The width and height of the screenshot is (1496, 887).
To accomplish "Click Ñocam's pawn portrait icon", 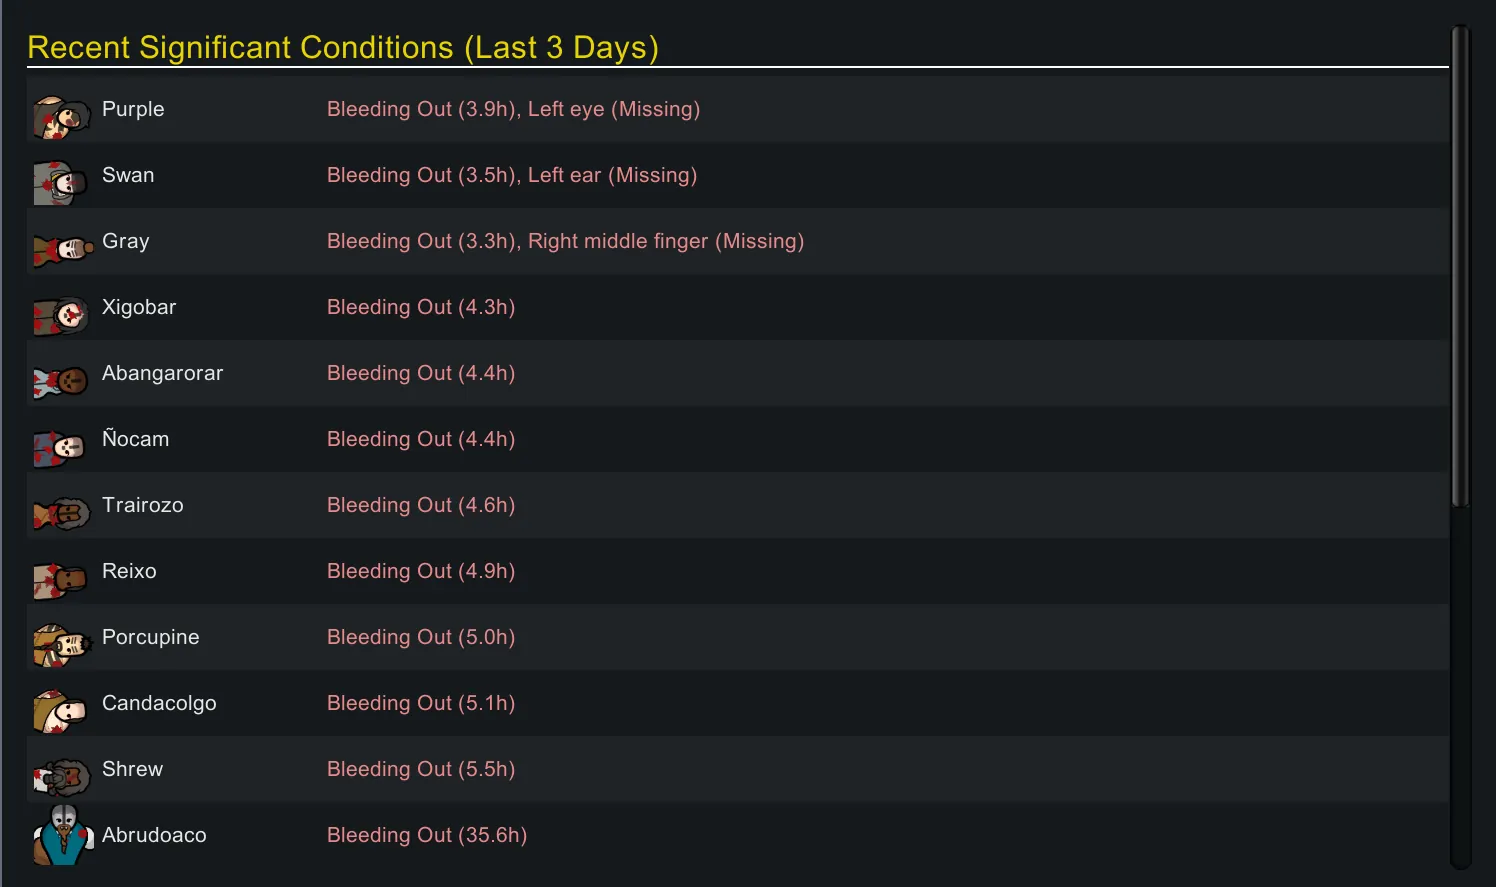I will (60, 447).
